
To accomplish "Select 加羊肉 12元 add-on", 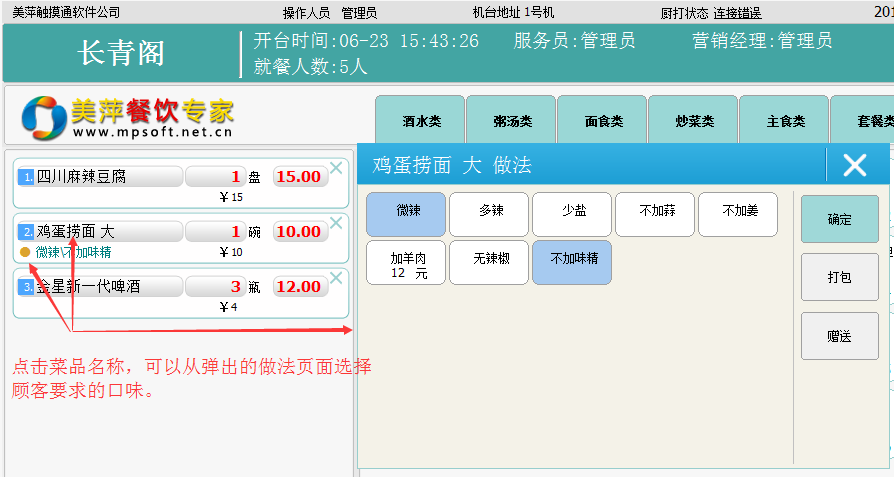I will pyautogui.click(x=406, y=262).
